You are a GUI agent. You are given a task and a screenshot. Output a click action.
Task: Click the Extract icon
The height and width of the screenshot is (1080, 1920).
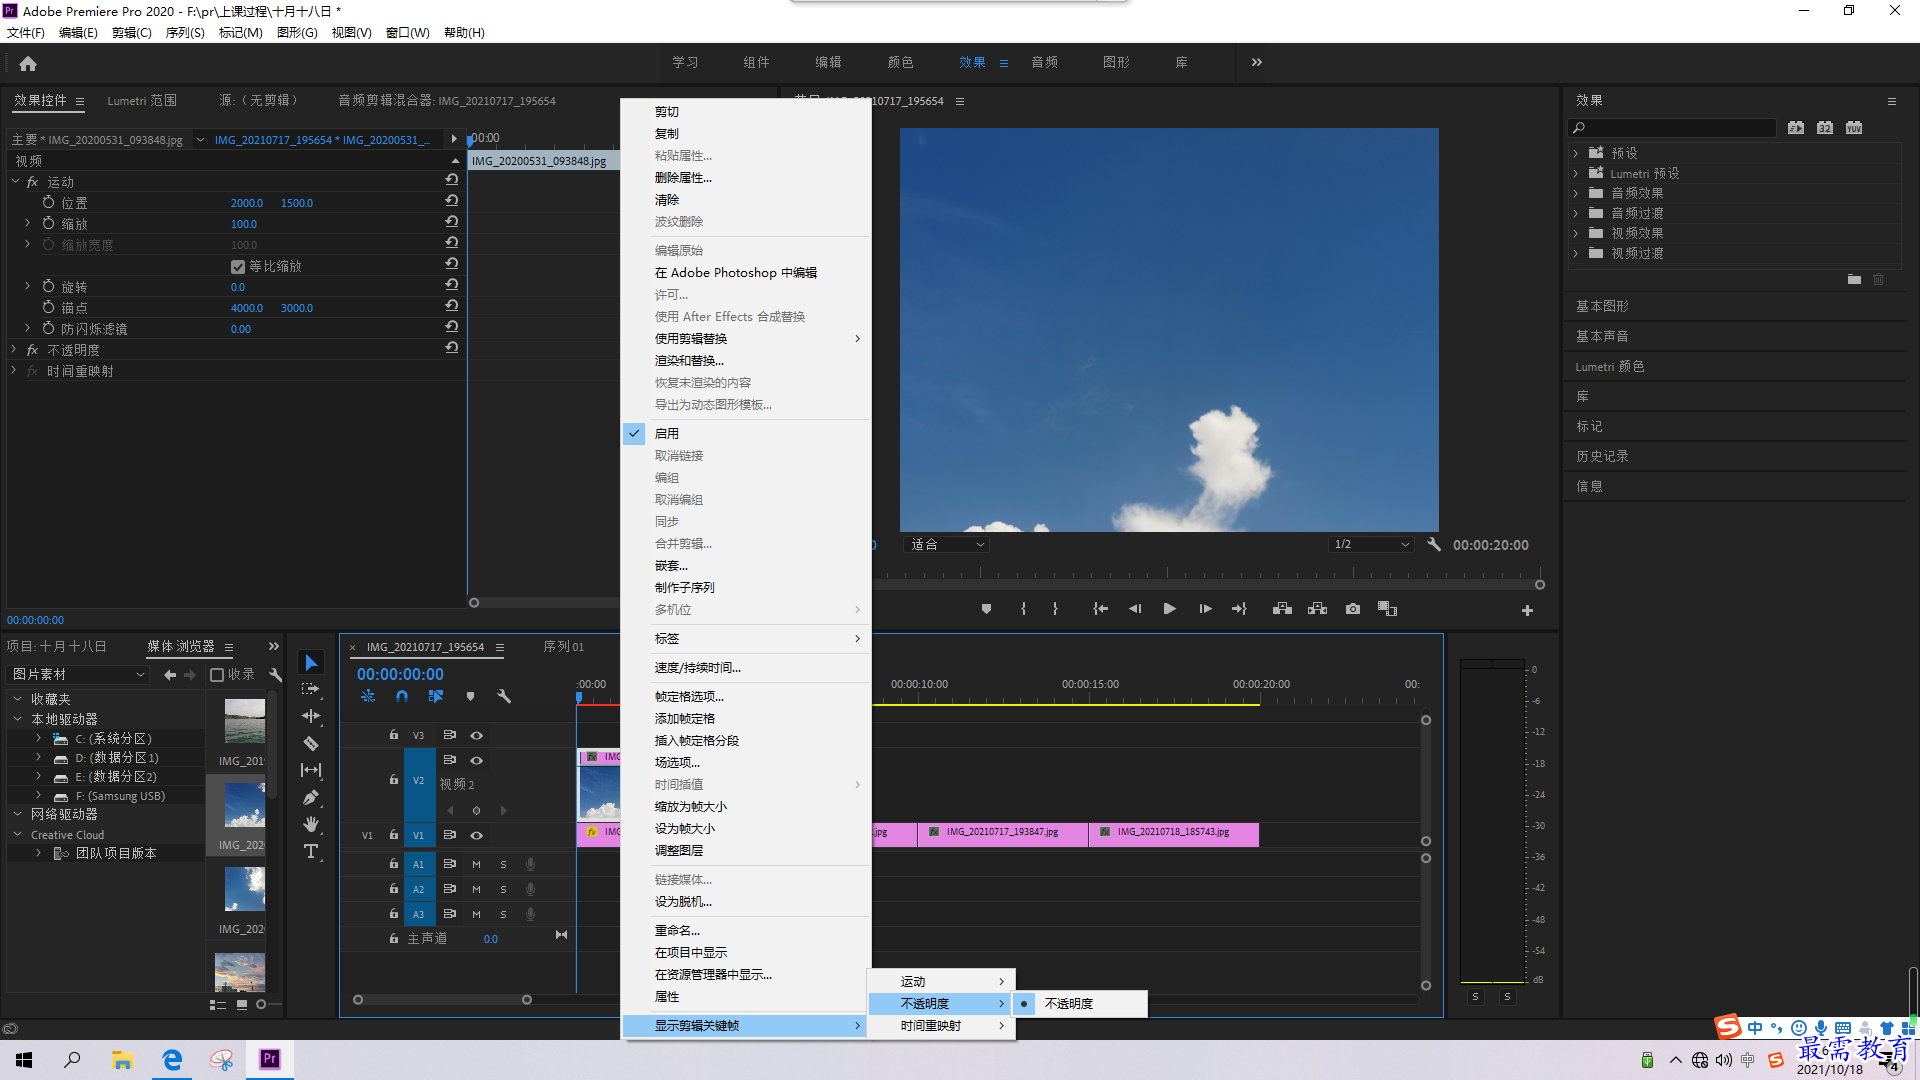coord(1317,609)
